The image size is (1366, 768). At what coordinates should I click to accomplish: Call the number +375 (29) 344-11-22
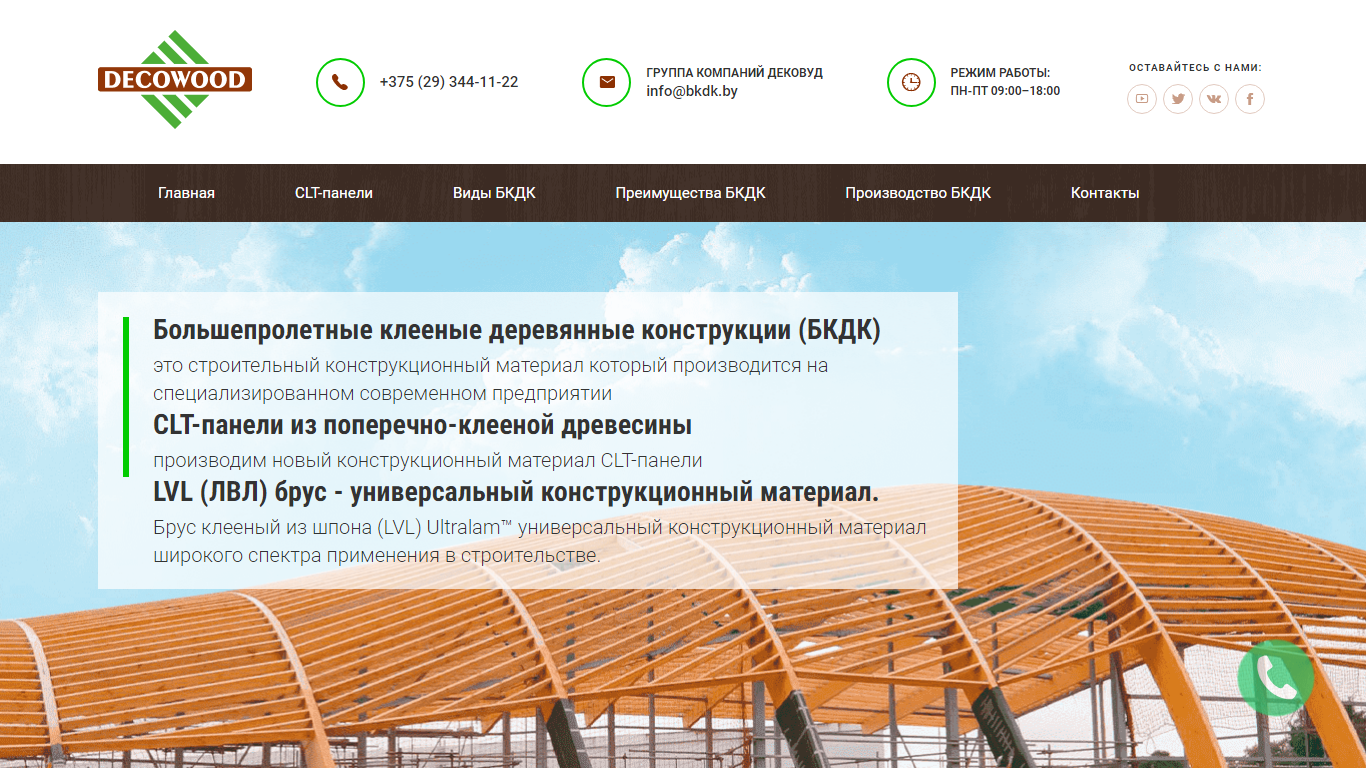click(x=449, y=82)
